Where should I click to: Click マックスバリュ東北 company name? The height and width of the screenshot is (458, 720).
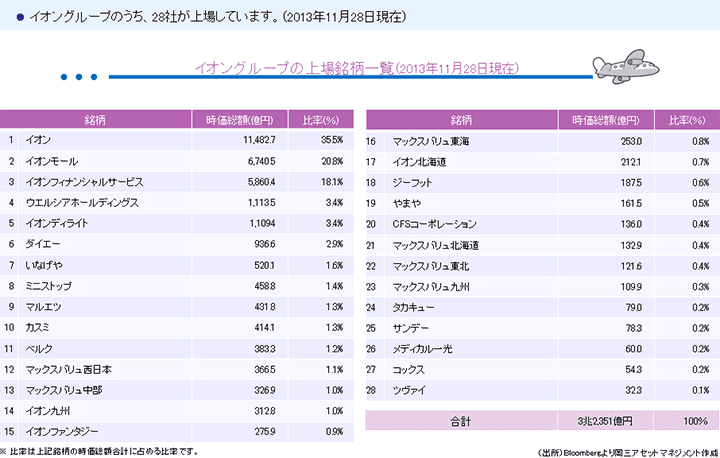431,266
